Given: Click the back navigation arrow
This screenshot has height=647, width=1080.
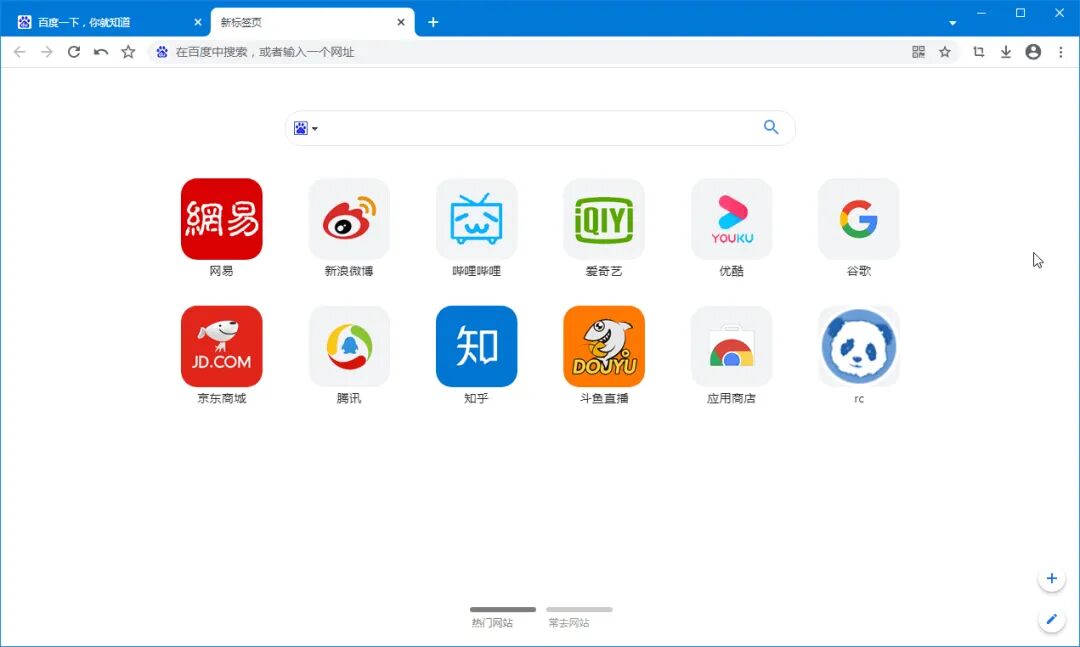Looking at the screenshot, I should pyautogui.click(x=19, y=52).
